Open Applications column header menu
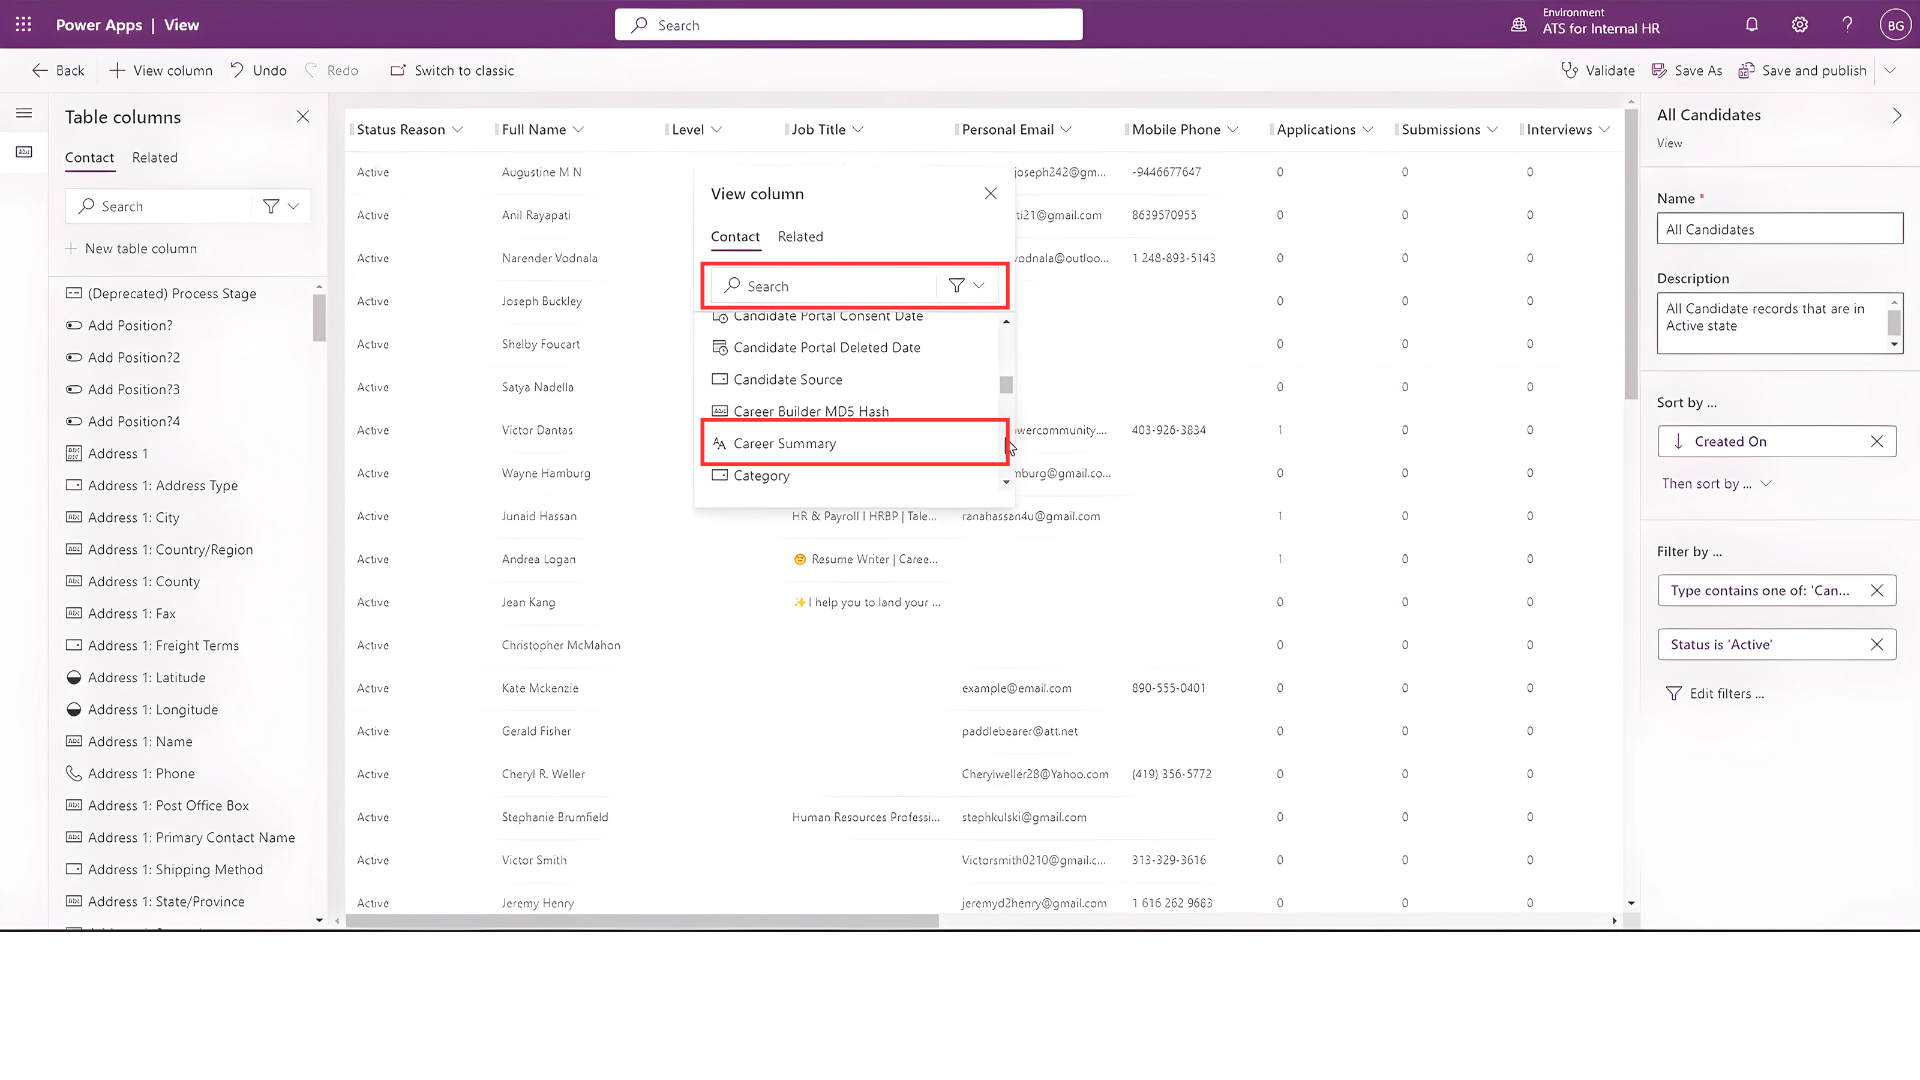 1368,130
